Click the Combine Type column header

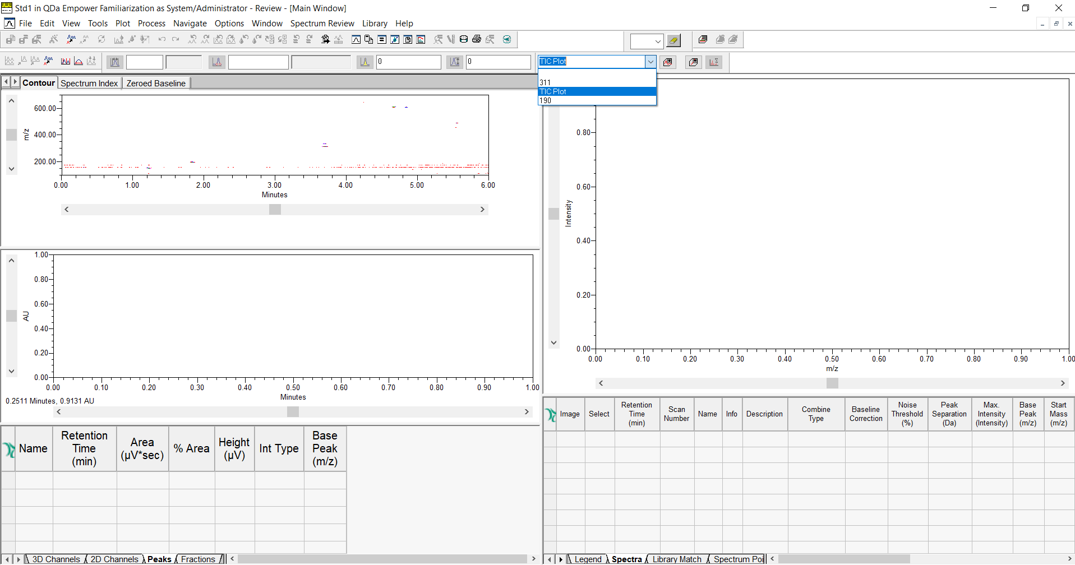[816, 413]
